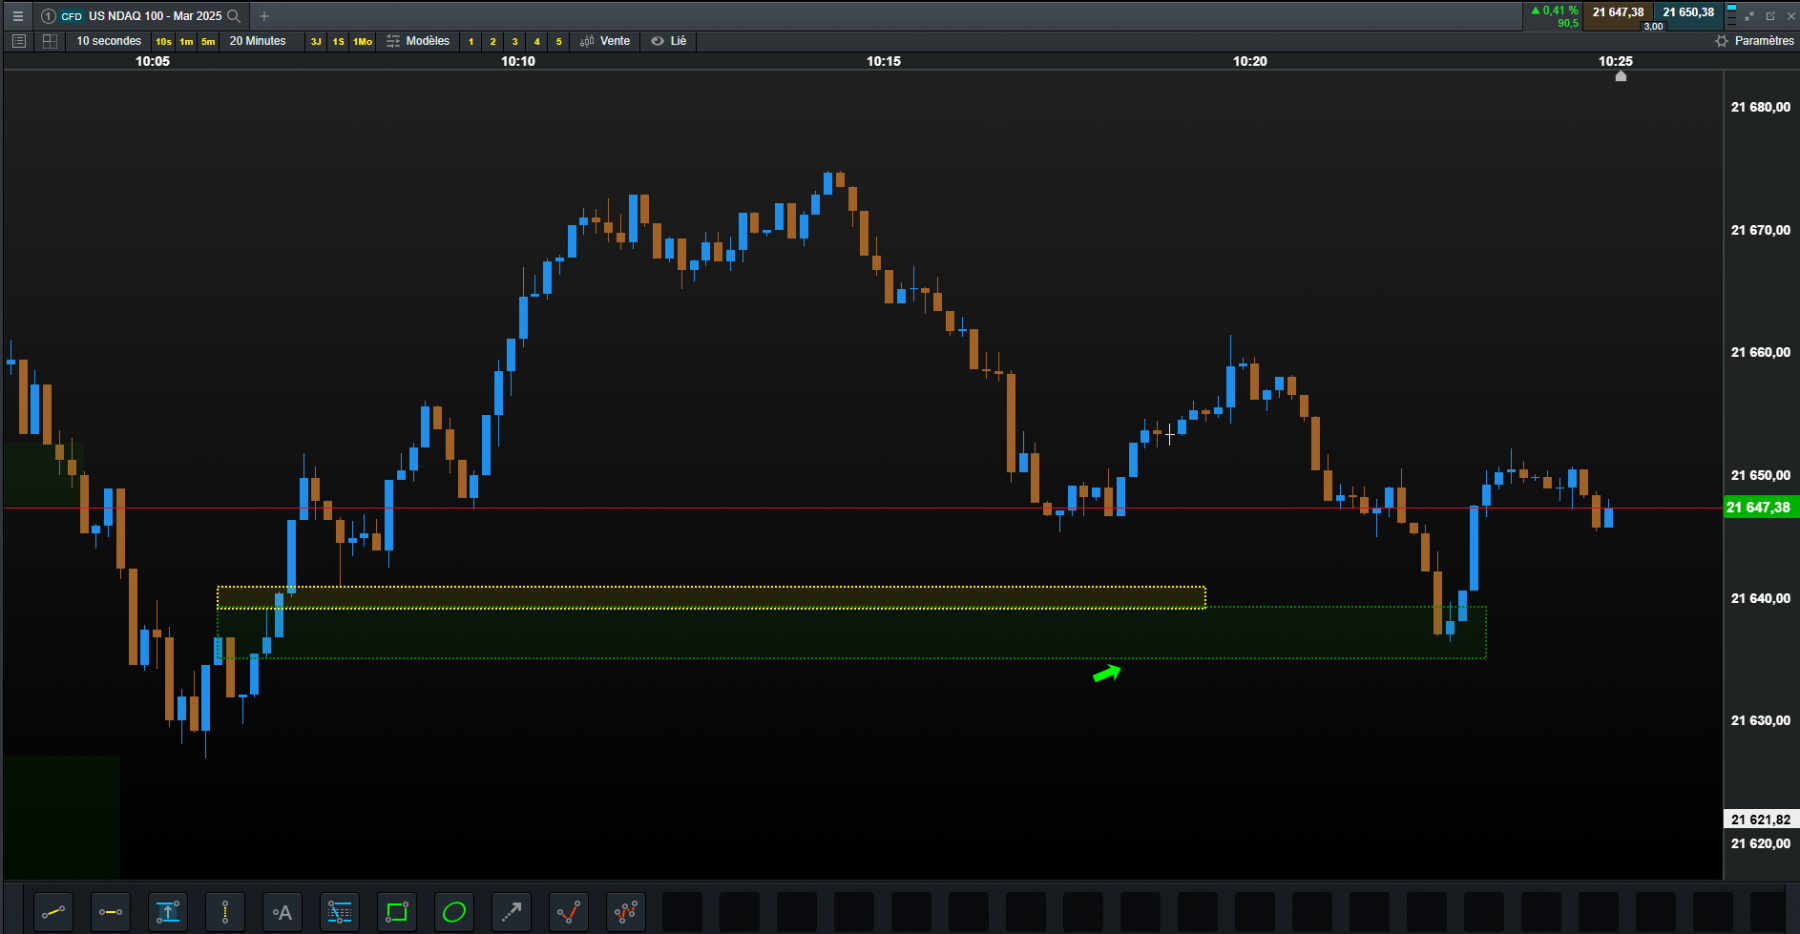Select the blue price range measure tool
The height and width of the screenshot is (934, 1800).
point(168,912)
